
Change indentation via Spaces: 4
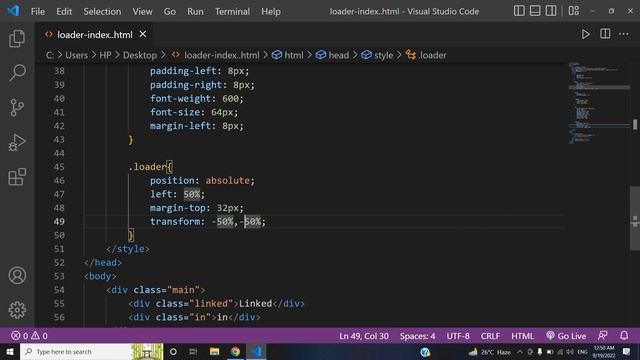tap(417, 336)
